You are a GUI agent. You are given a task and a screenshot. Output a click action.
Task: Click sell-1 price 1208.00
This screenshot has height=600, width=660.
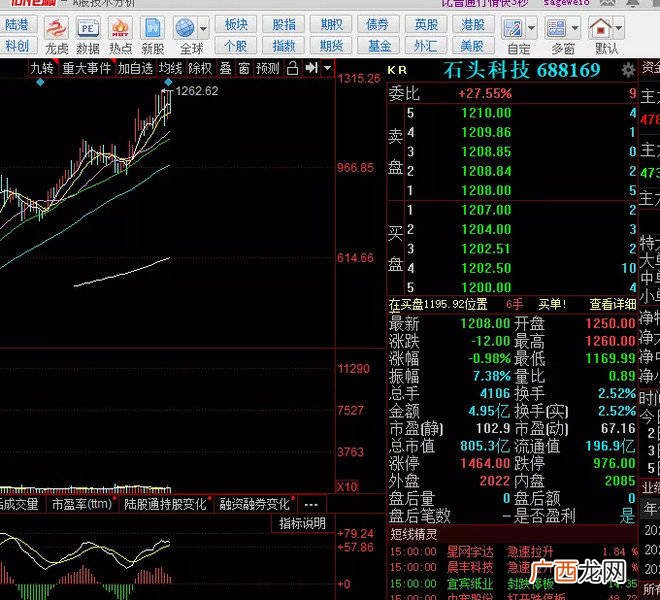[486, 190]
